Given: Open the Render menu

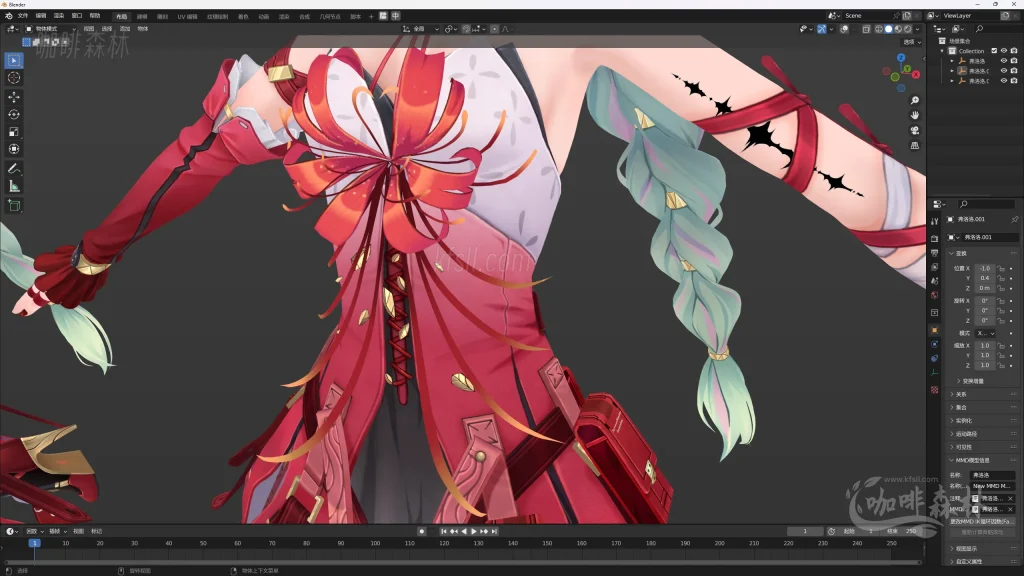Looking at the screenshot, I should 59,16.
